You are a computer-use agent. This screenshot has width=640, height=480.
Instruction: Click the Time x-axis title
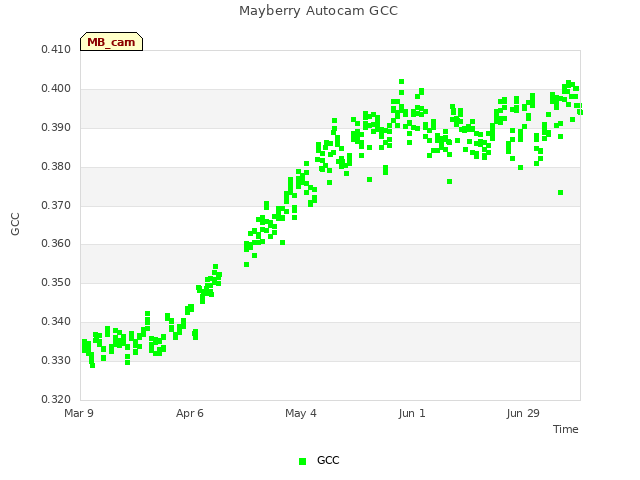tap(566, 429)
